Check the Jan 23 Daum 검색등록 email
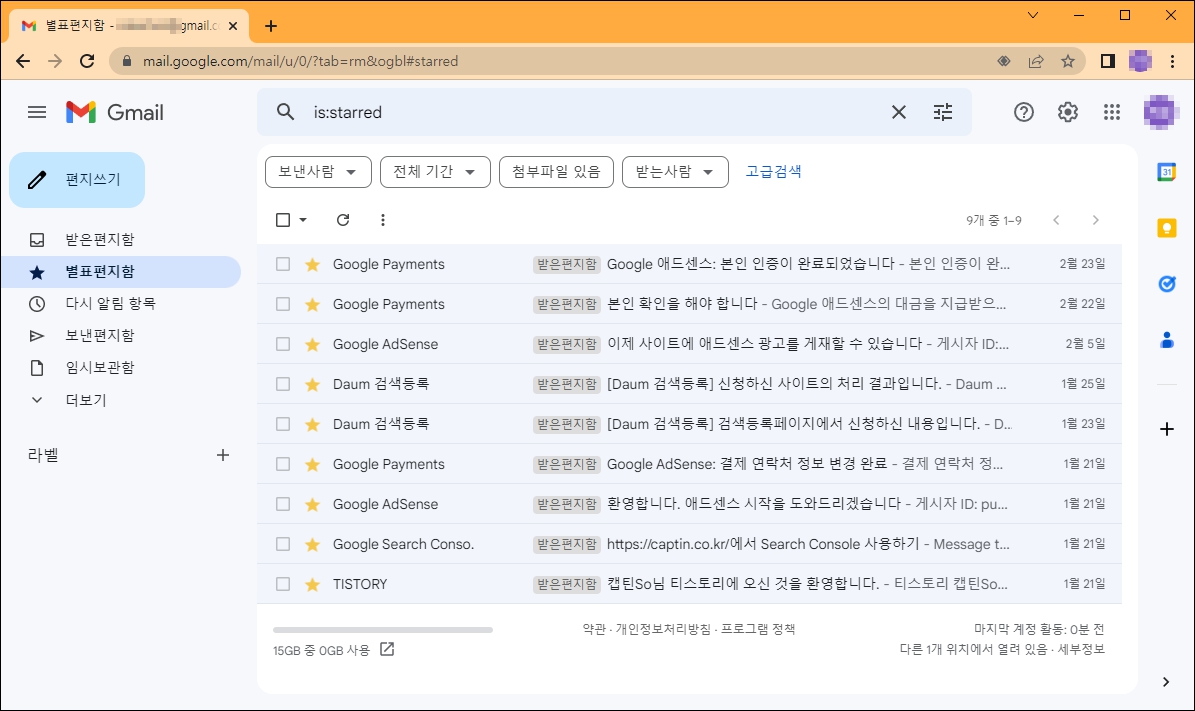This screenshot has width=1195, height=711. [283, 424]
